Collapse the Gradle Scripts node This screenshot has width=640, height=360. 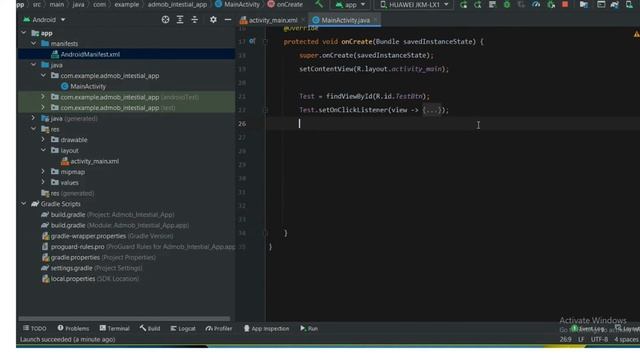(x=24, y=204)
